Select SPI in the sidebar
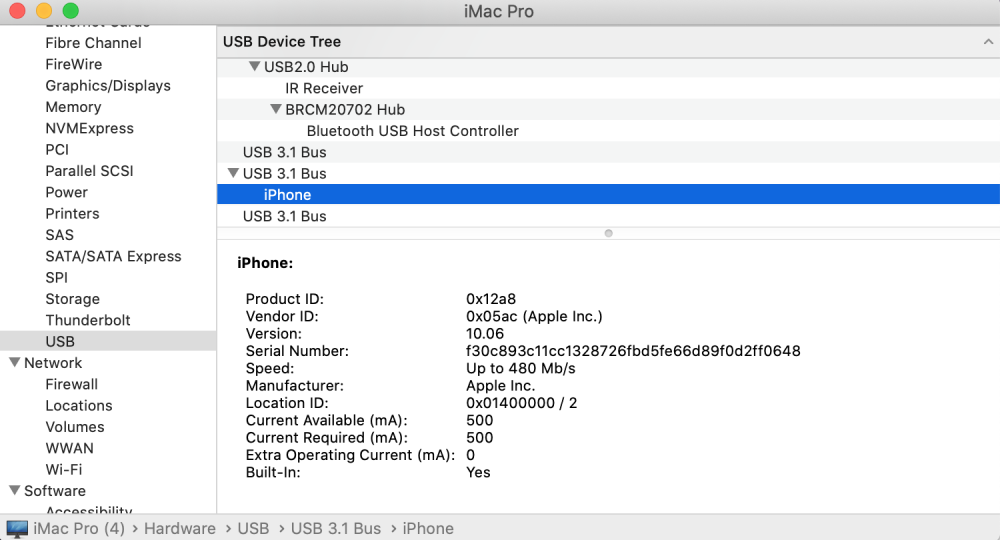This screenshot has height=540, width=1000. click(56, 278)
